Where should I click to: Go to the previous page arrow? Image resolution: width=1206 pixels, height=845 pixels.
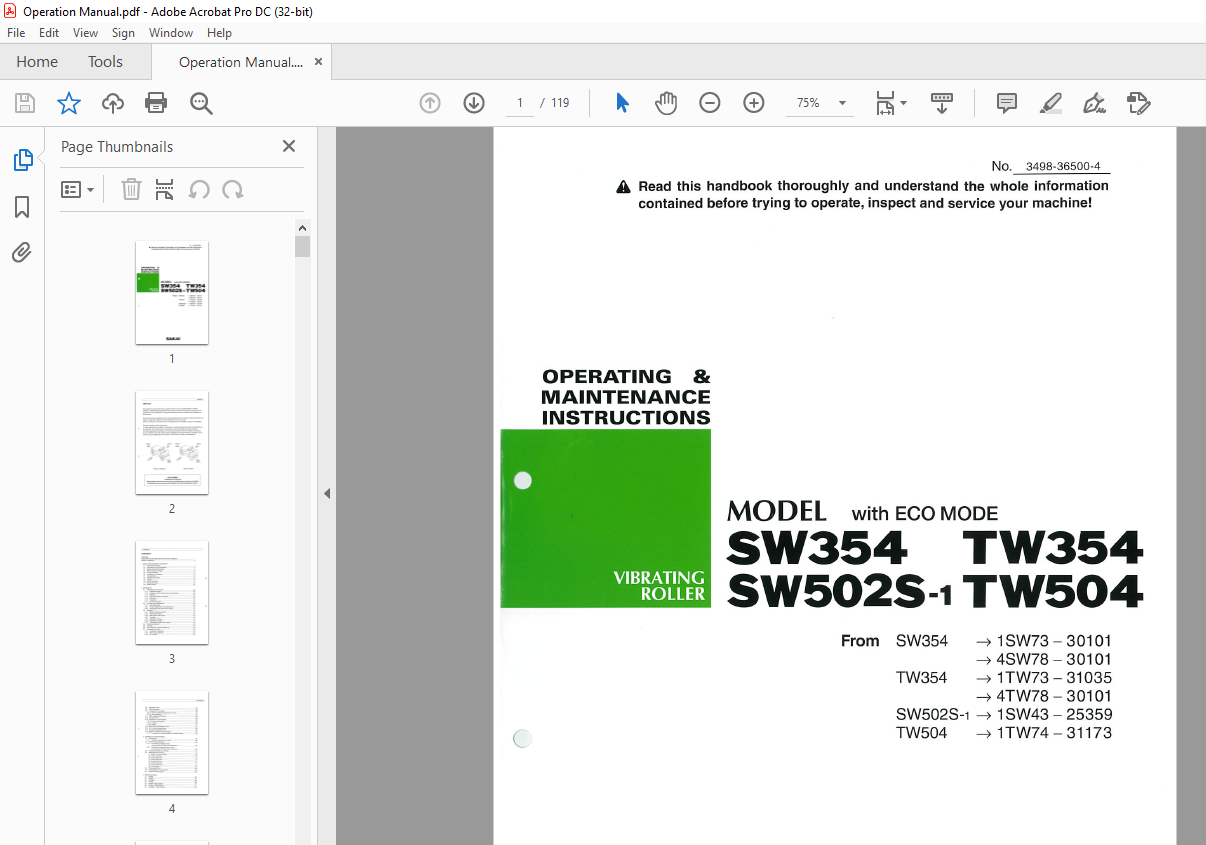pyautogui.click(x=430, y=103)
